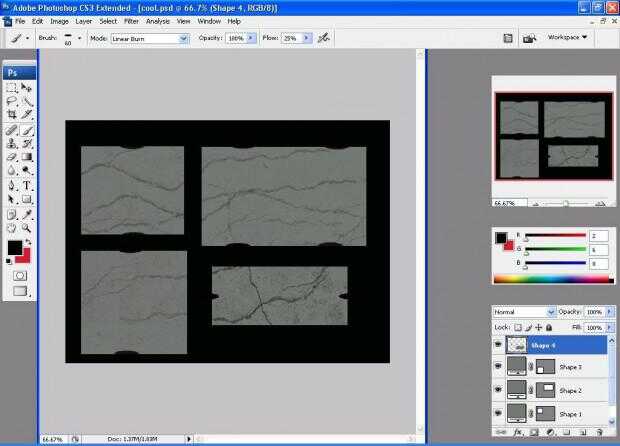This screenshot has height=446, width=620.
Task: Select the Type tool
Action: [27, 186]
